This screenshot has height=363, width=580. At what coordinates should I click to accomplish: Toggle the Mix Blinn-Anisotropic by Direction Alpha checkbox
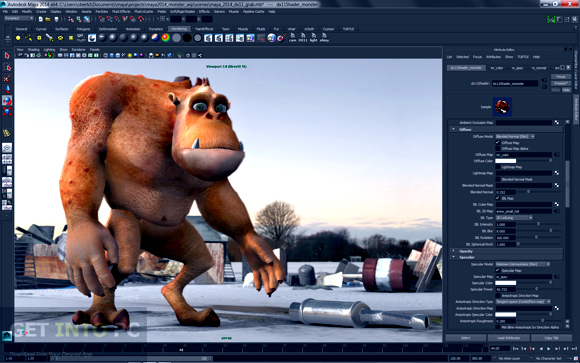click(x=498, y=327)
